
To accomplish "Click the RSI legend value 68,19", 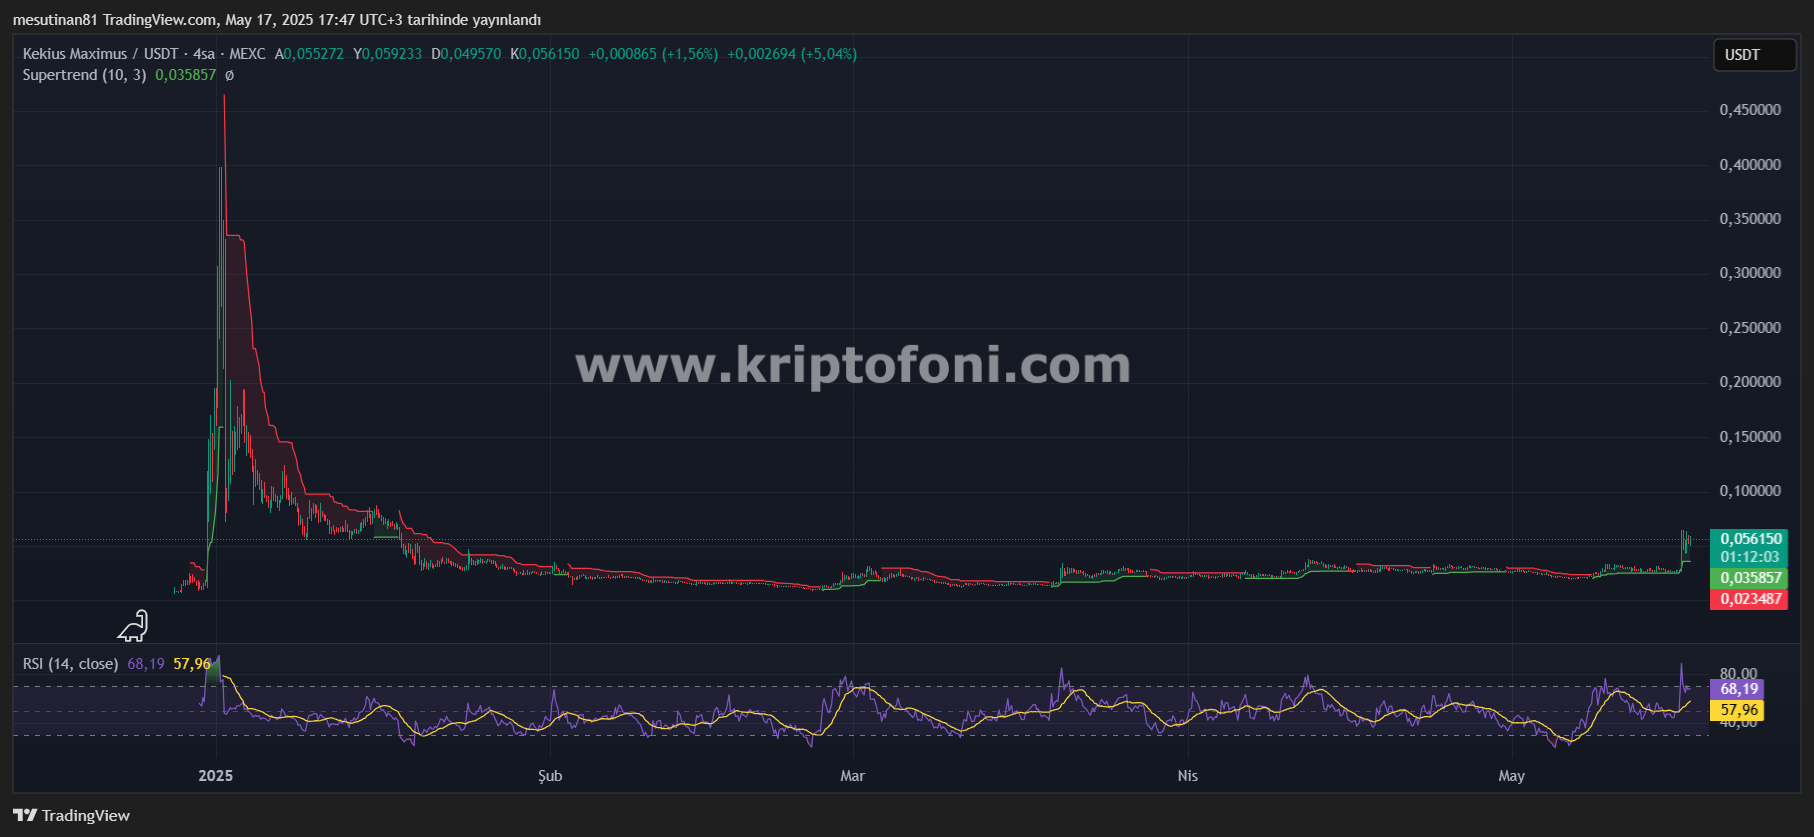I will point(146,664).
